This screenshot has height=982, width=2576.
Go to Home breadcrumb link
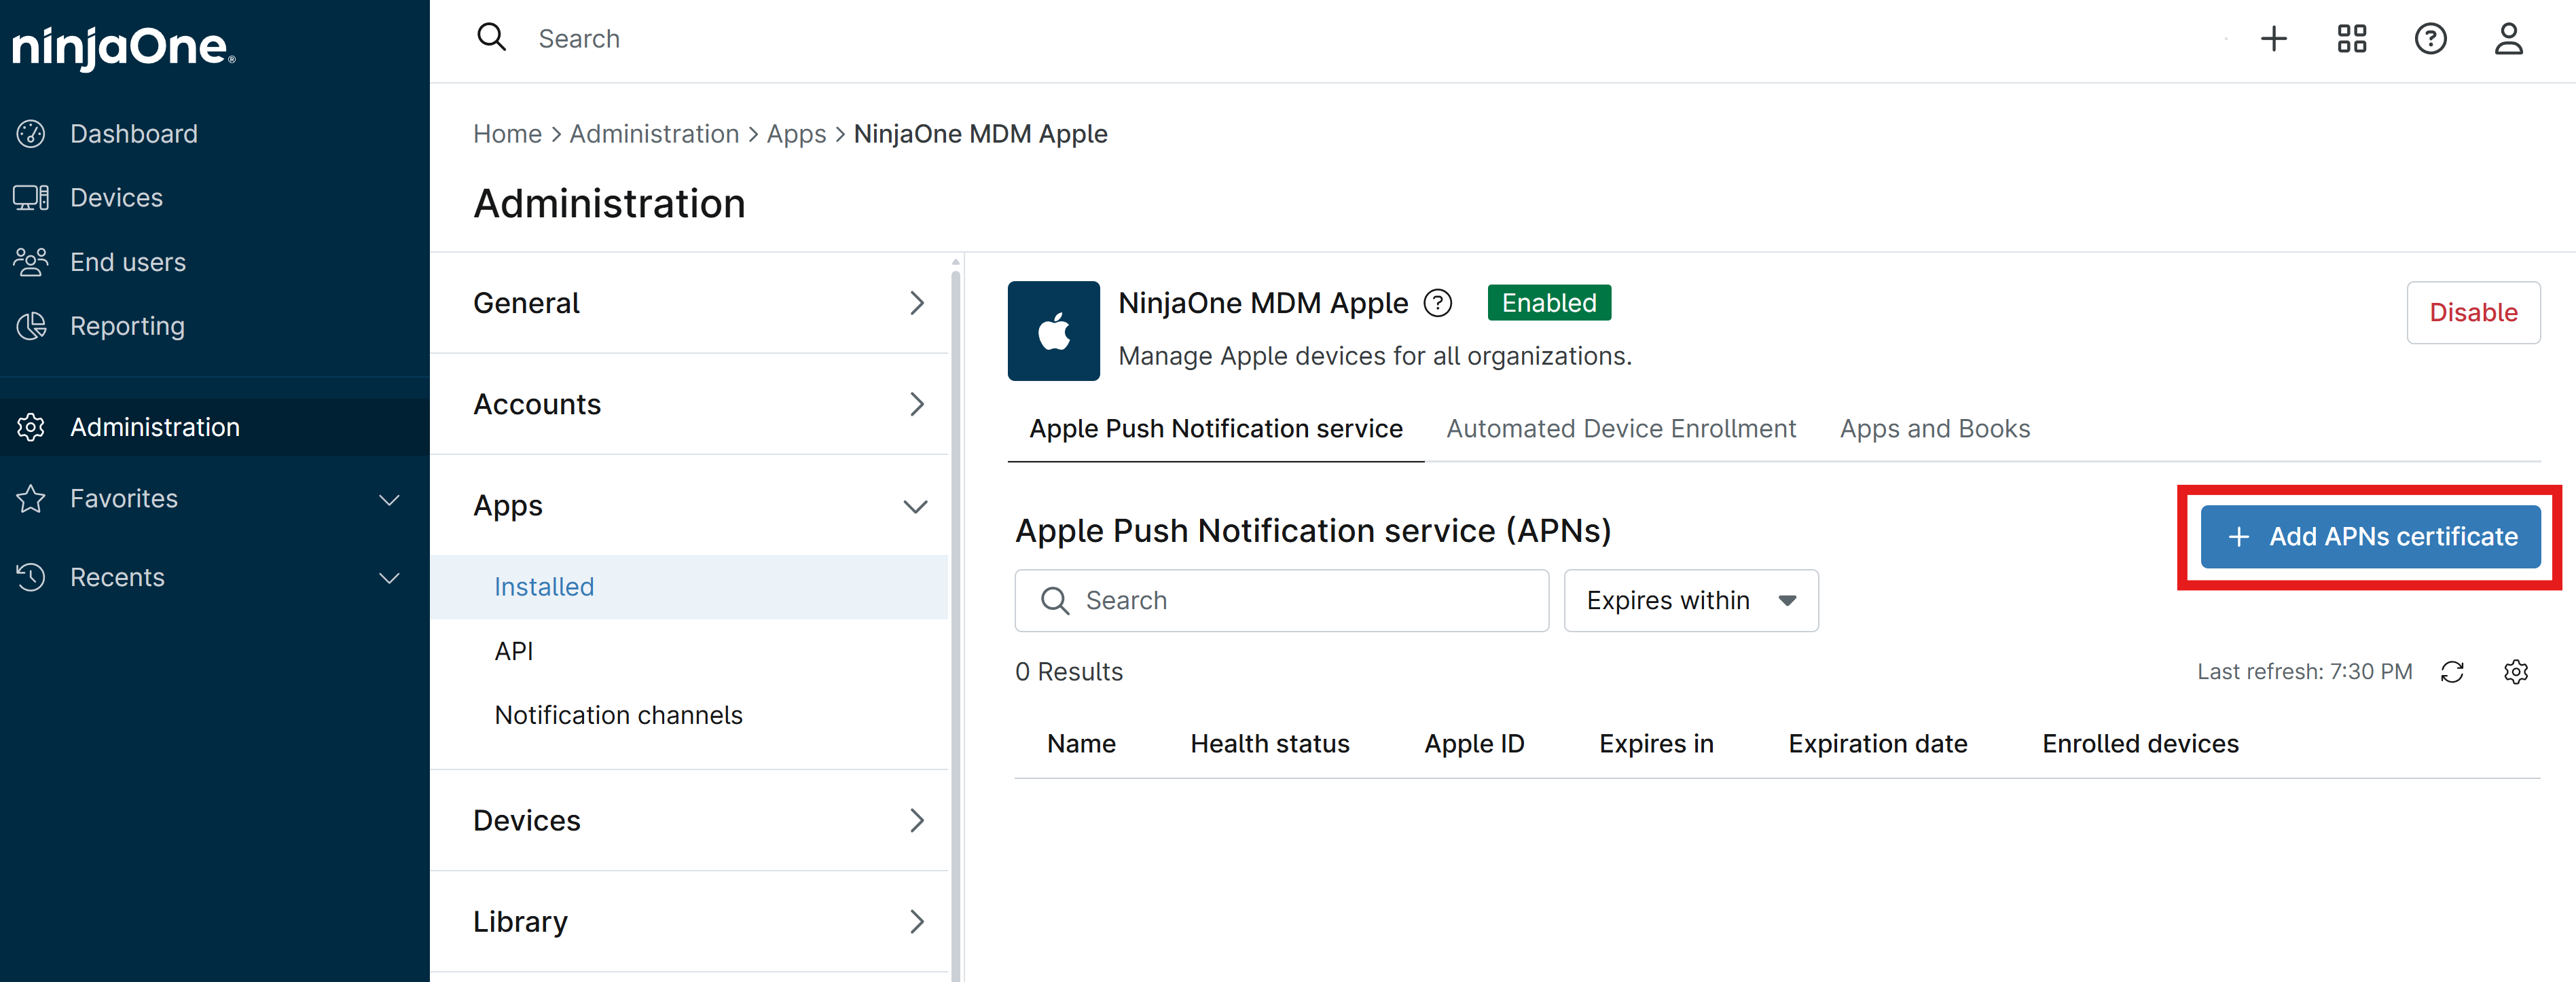(x=507, y=134)
